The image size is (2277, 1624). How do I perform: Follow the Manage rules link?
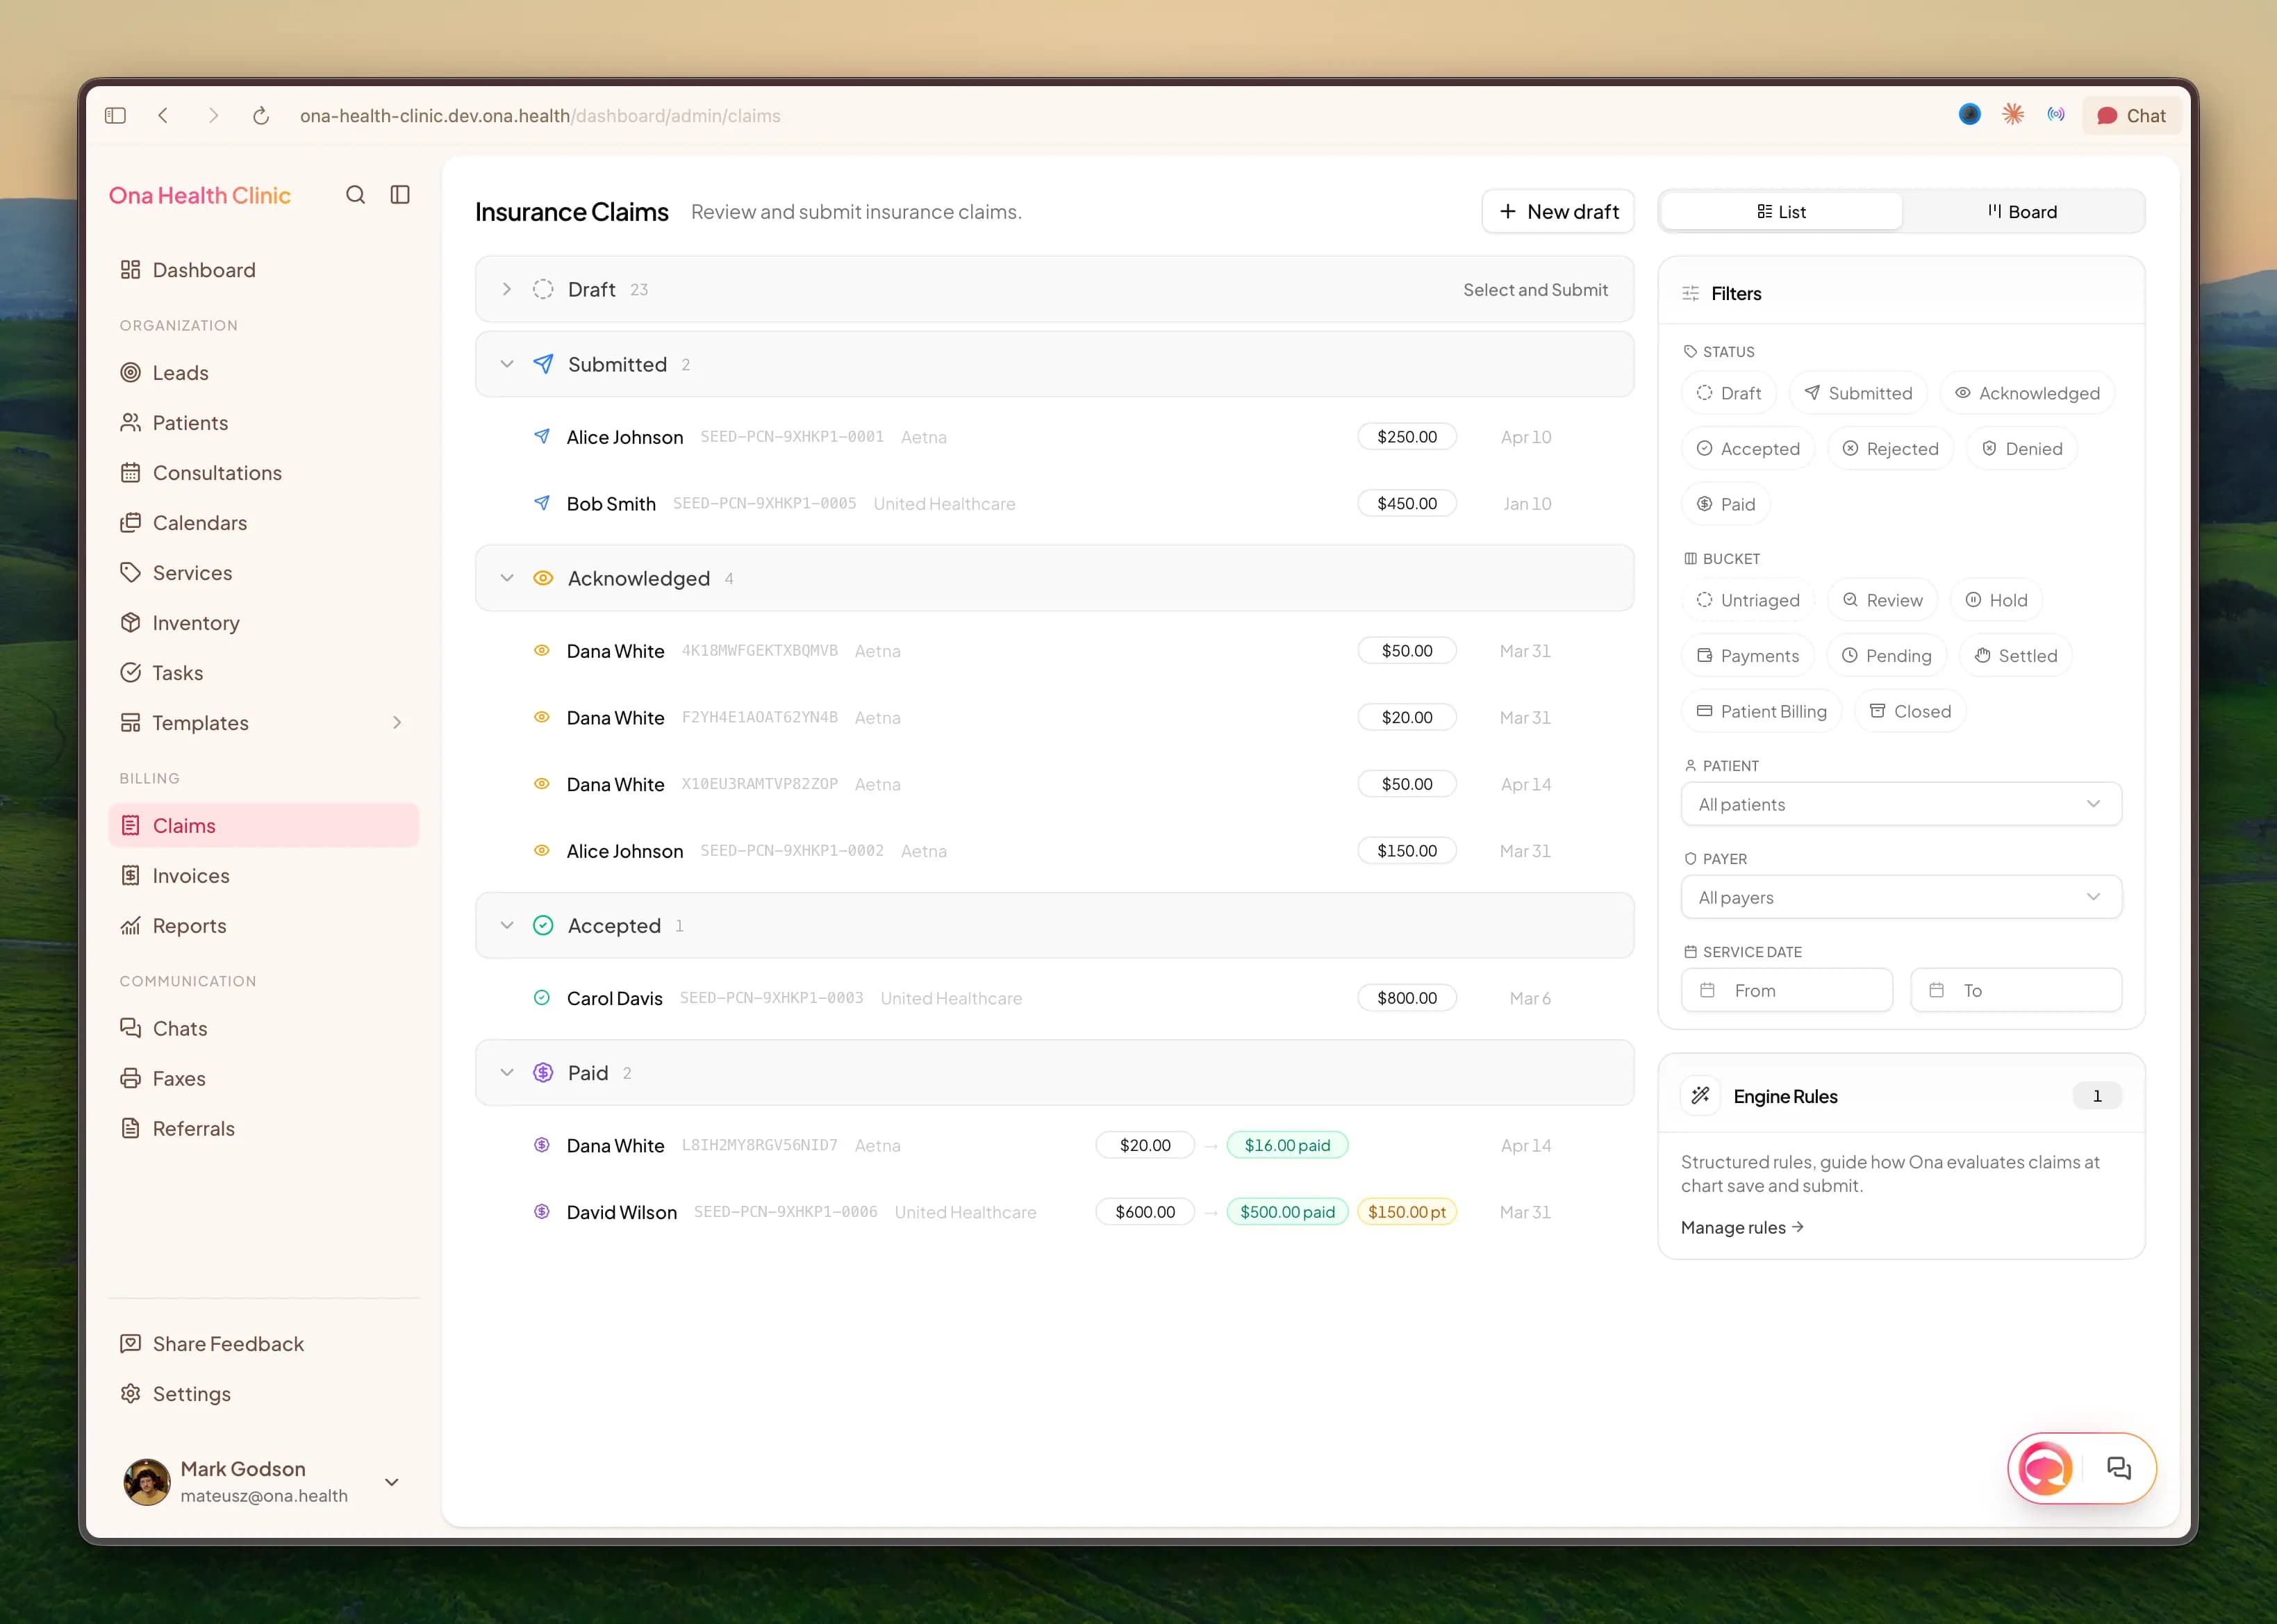(1742, 1227)
